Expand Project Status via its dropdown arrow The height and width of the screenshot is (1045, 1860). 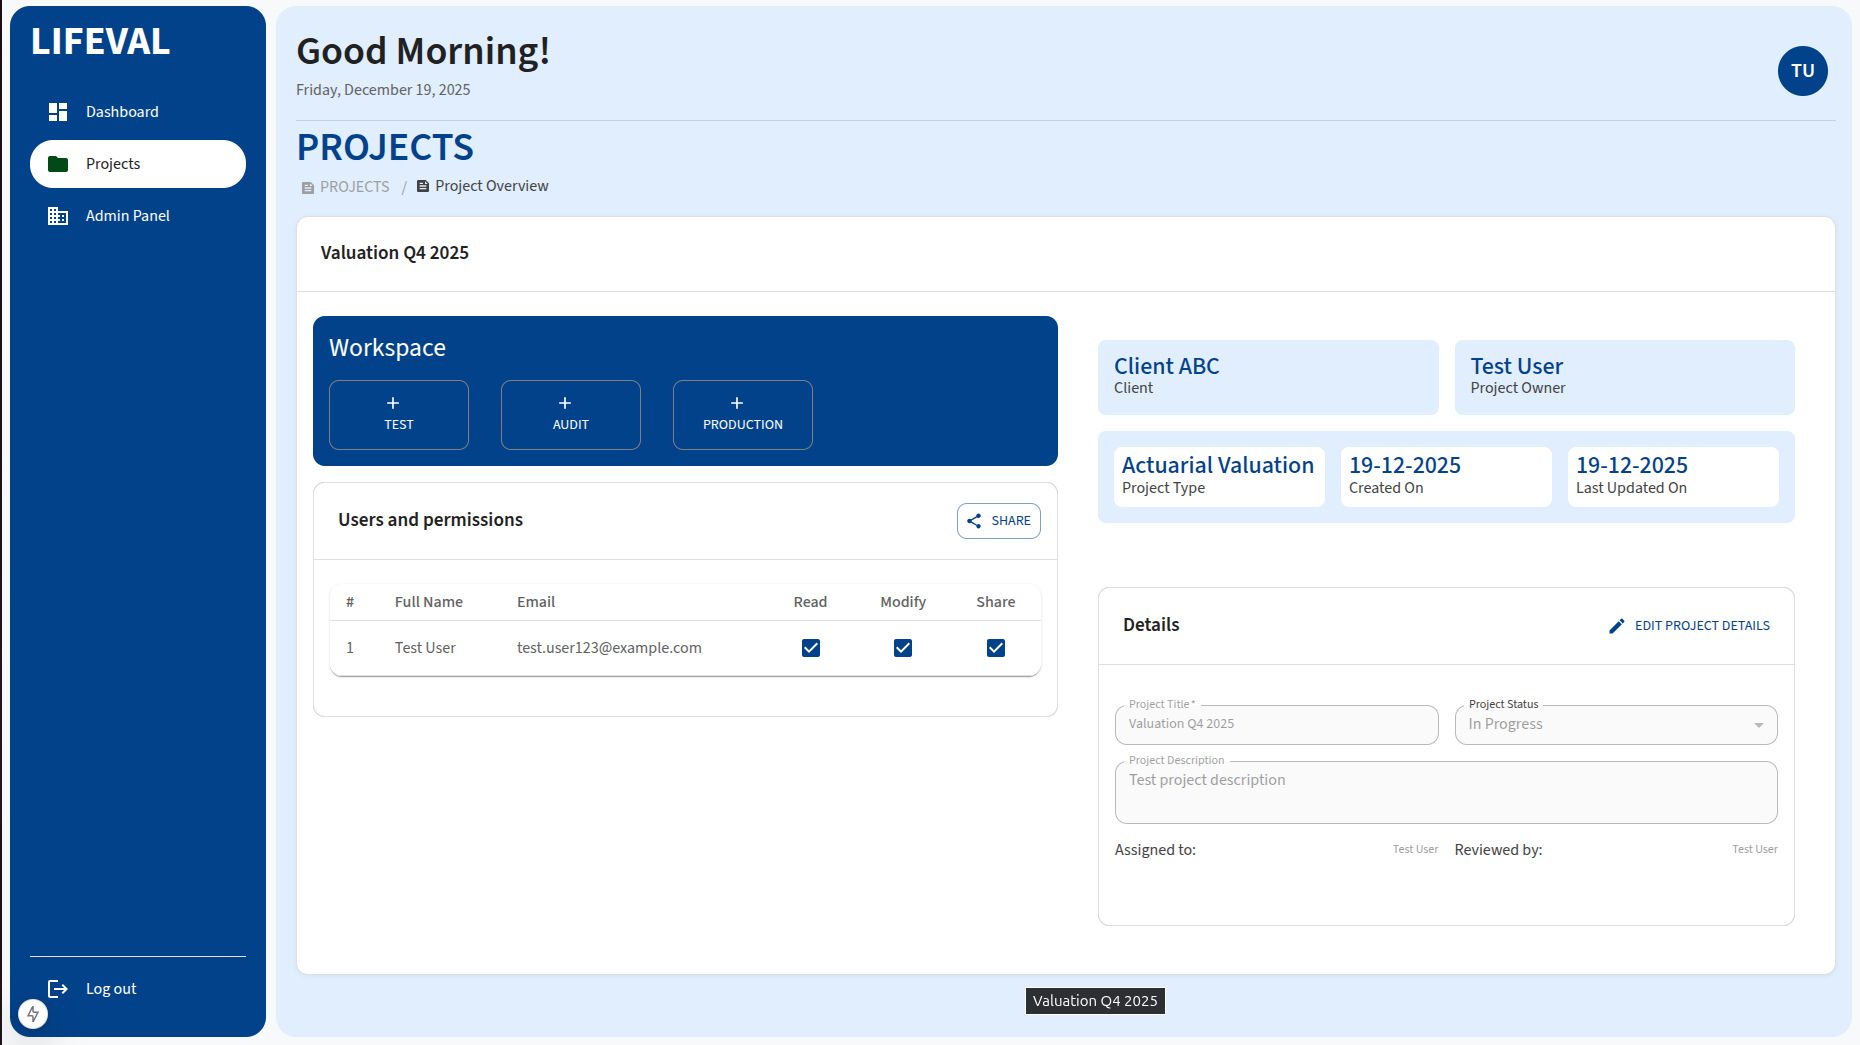coord(1758,725)
